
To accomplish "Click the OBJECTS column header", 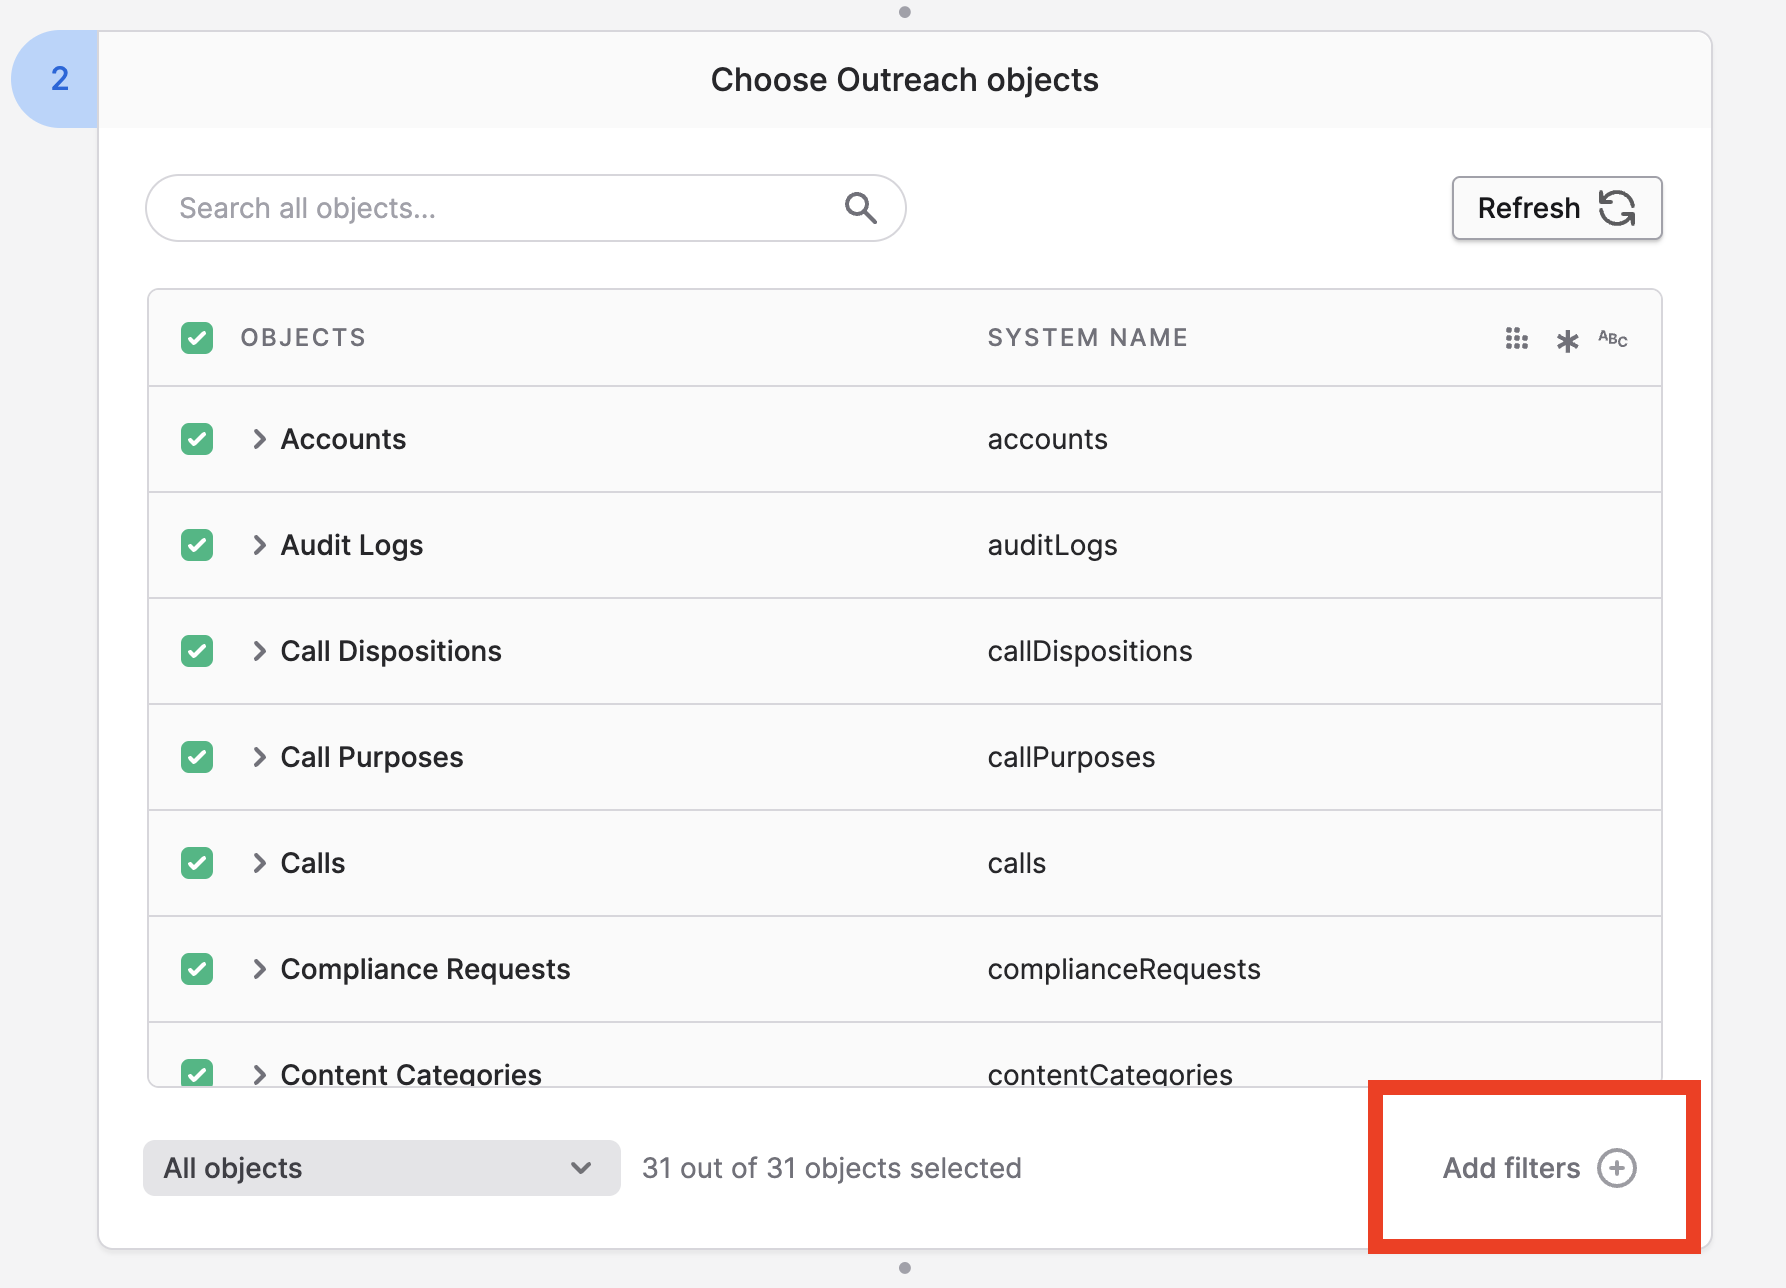I will (303, 338).
